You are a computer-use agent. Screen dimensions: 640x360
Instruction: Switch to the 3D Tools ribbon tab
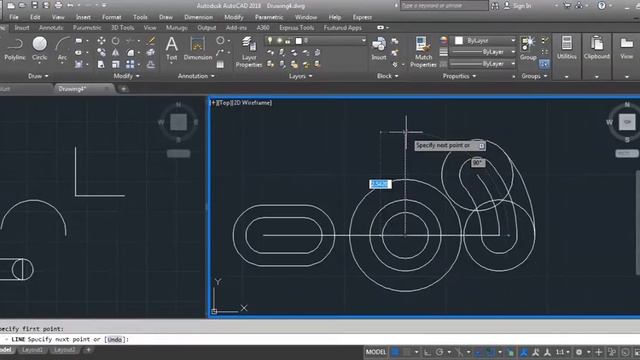[x=122, y=28]
